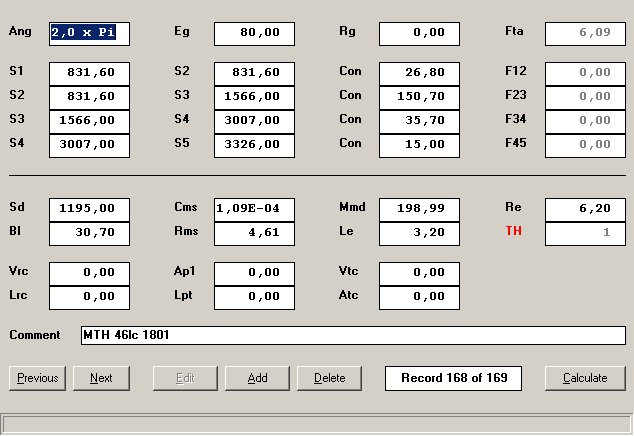Select the S5 field showing 3326,00

[x=254, y=146]
